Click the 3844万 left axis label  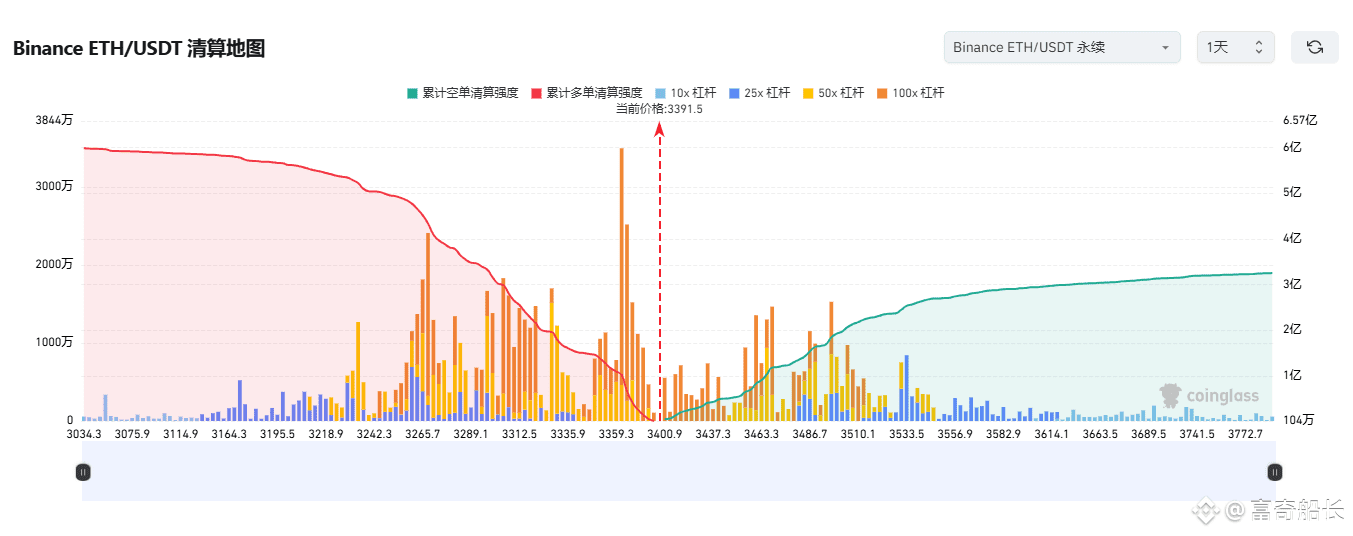coord(55,120)
